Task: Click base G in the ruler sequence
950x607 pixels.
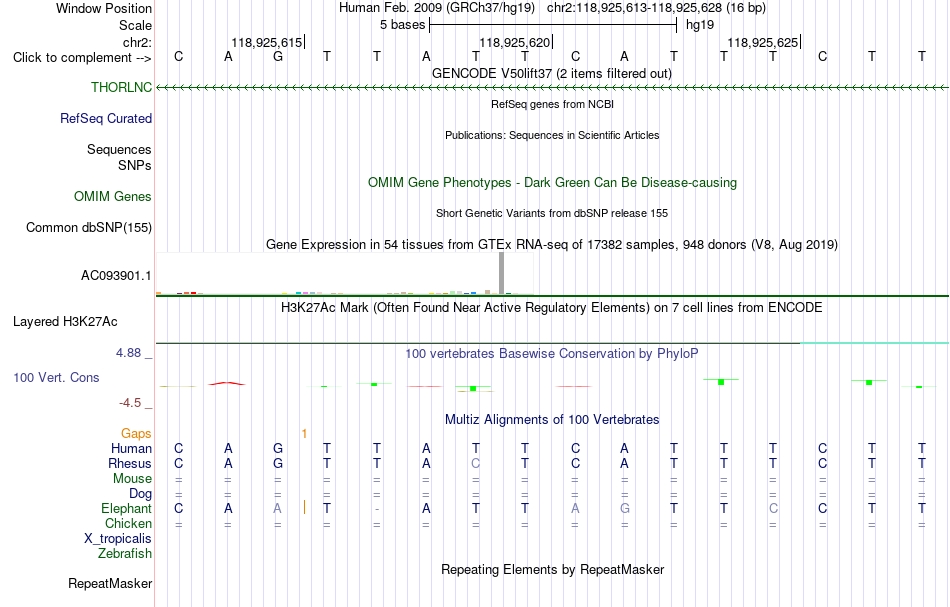Action: pyautogui.click(x=277, y=56)
